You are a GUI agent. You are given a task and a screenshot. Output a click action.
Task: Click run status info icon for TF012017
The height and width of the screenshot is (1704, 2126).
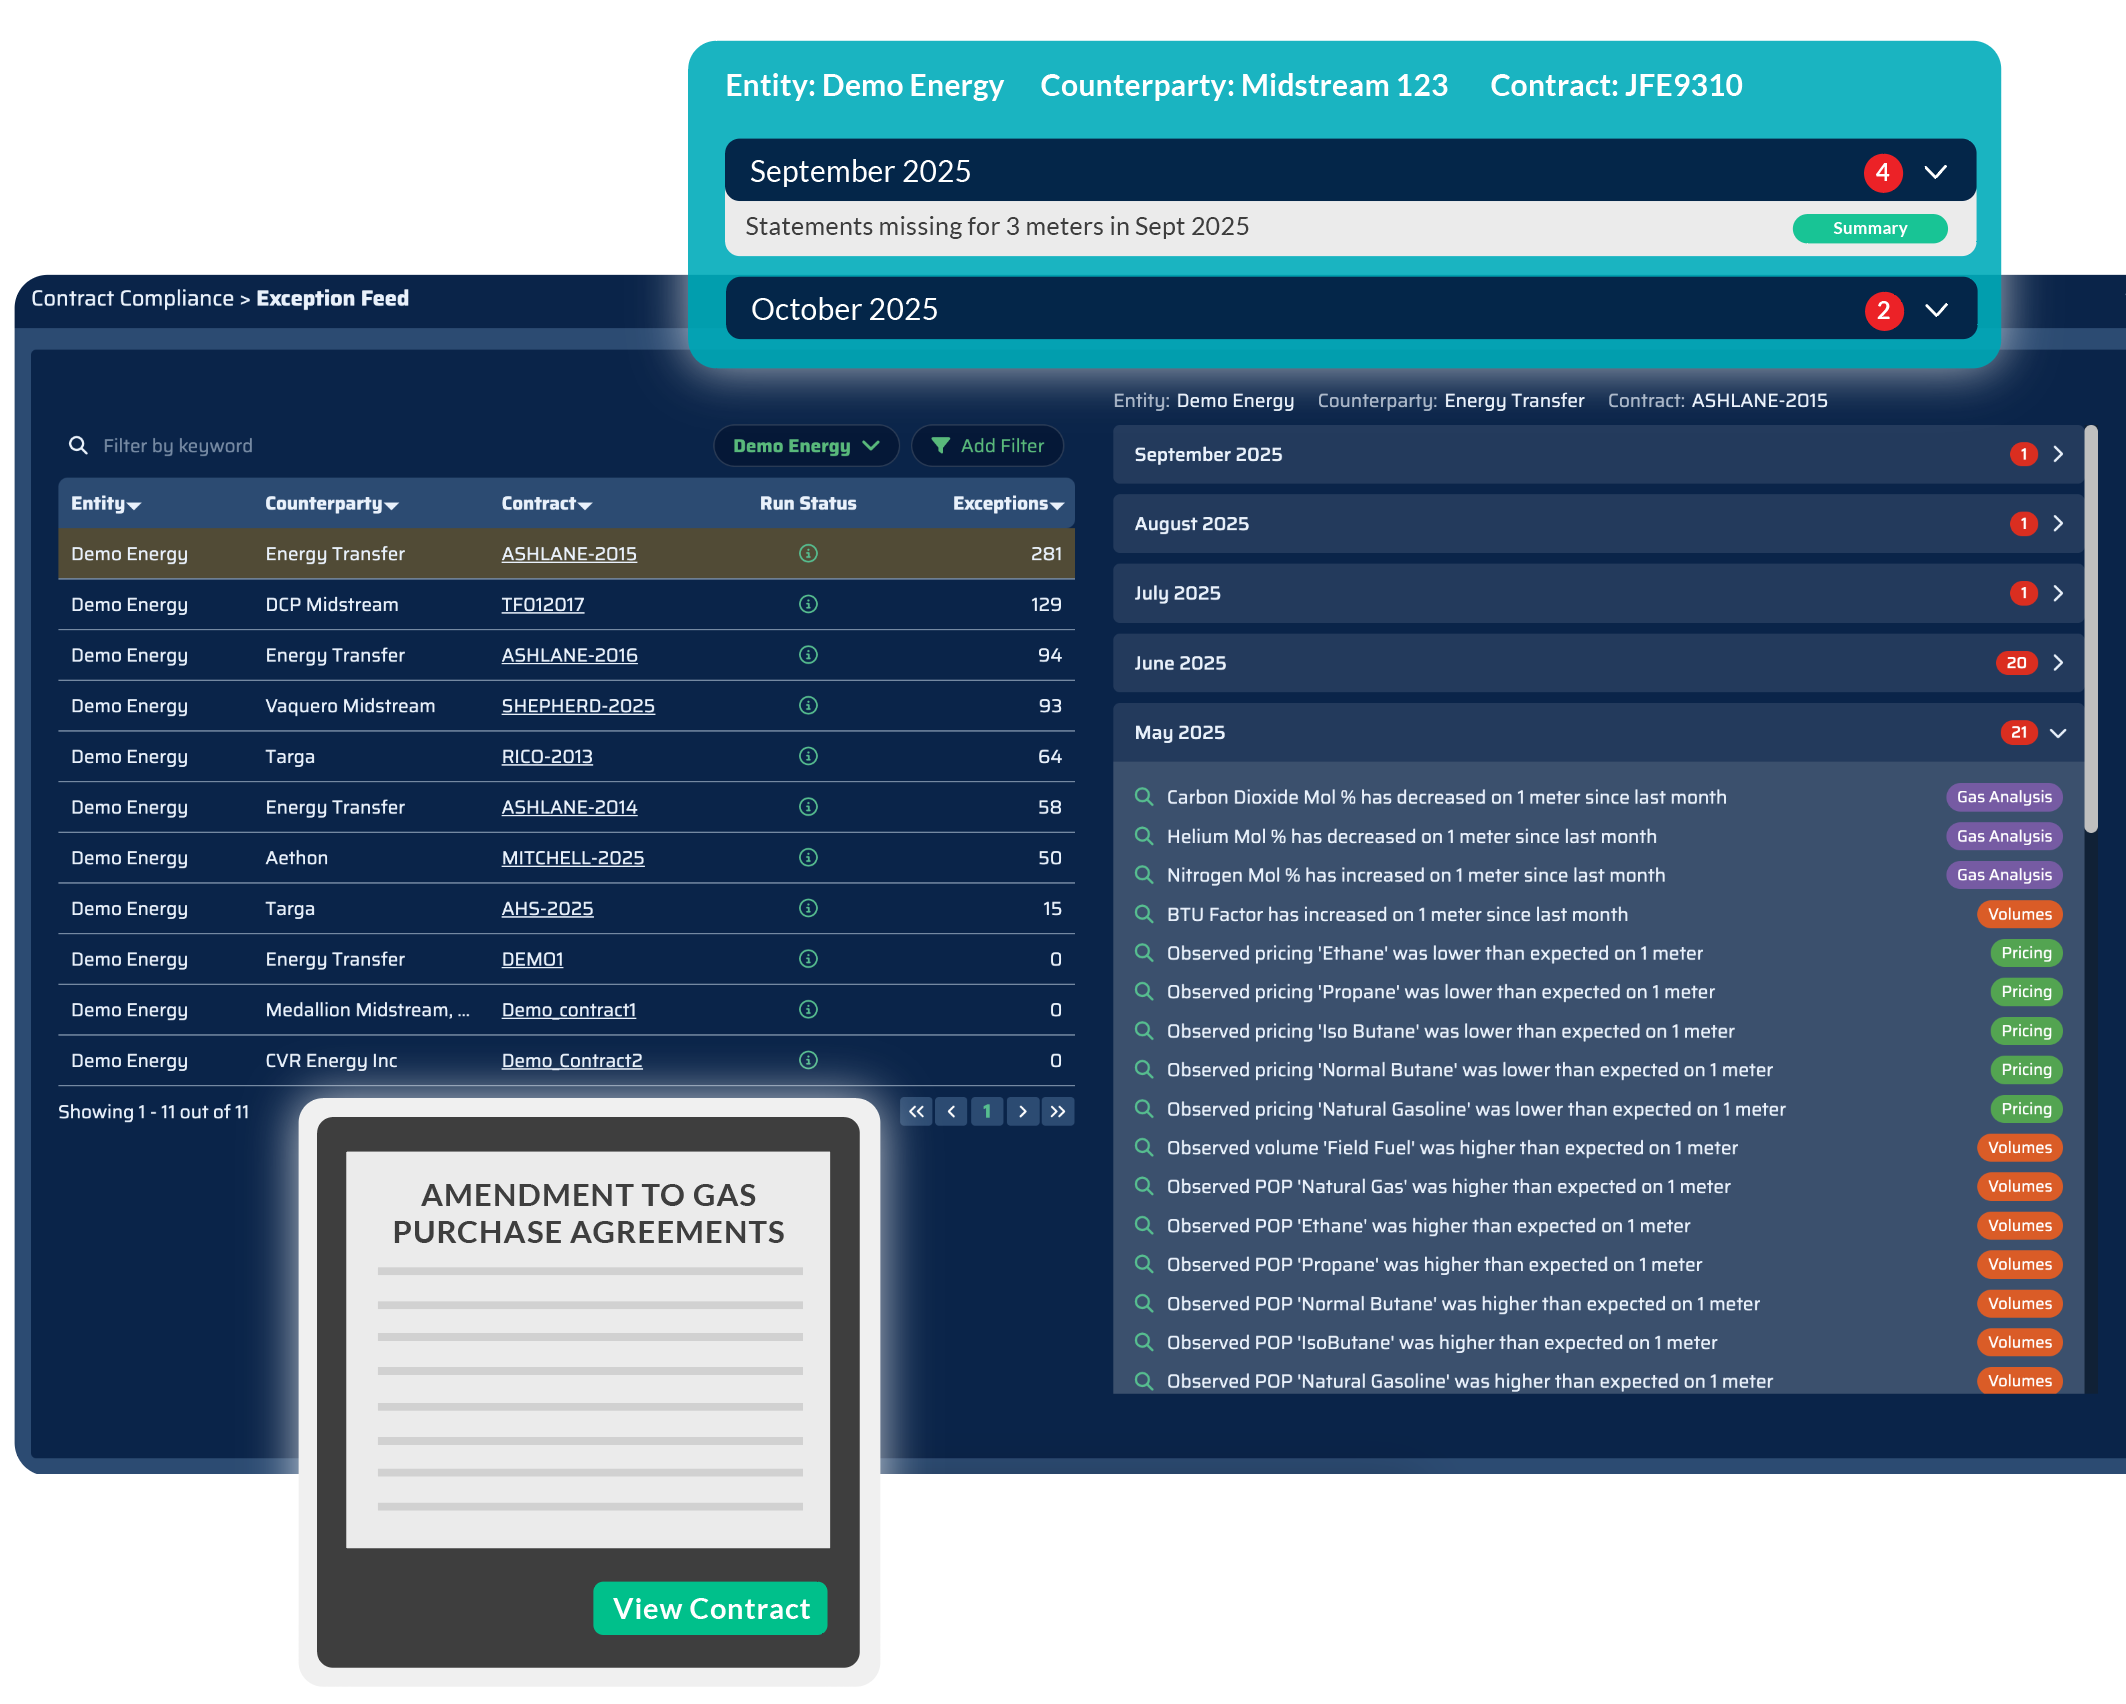click(x=808, y=604)
